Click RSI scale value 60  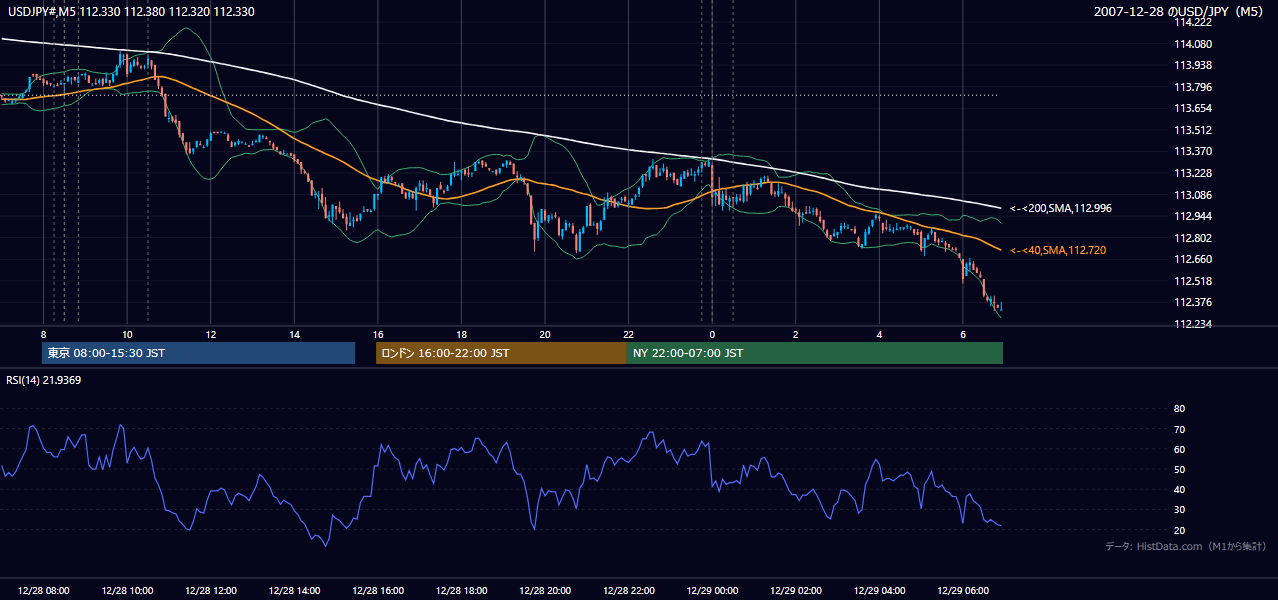coord(1179,449)
